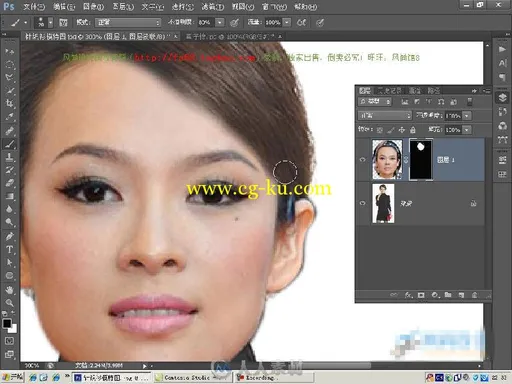Viewport: 512px width, 384px height.
Task: Open the 滤镜 (Filter) menu
Action: pyautogui.click(x=212, y=6)
